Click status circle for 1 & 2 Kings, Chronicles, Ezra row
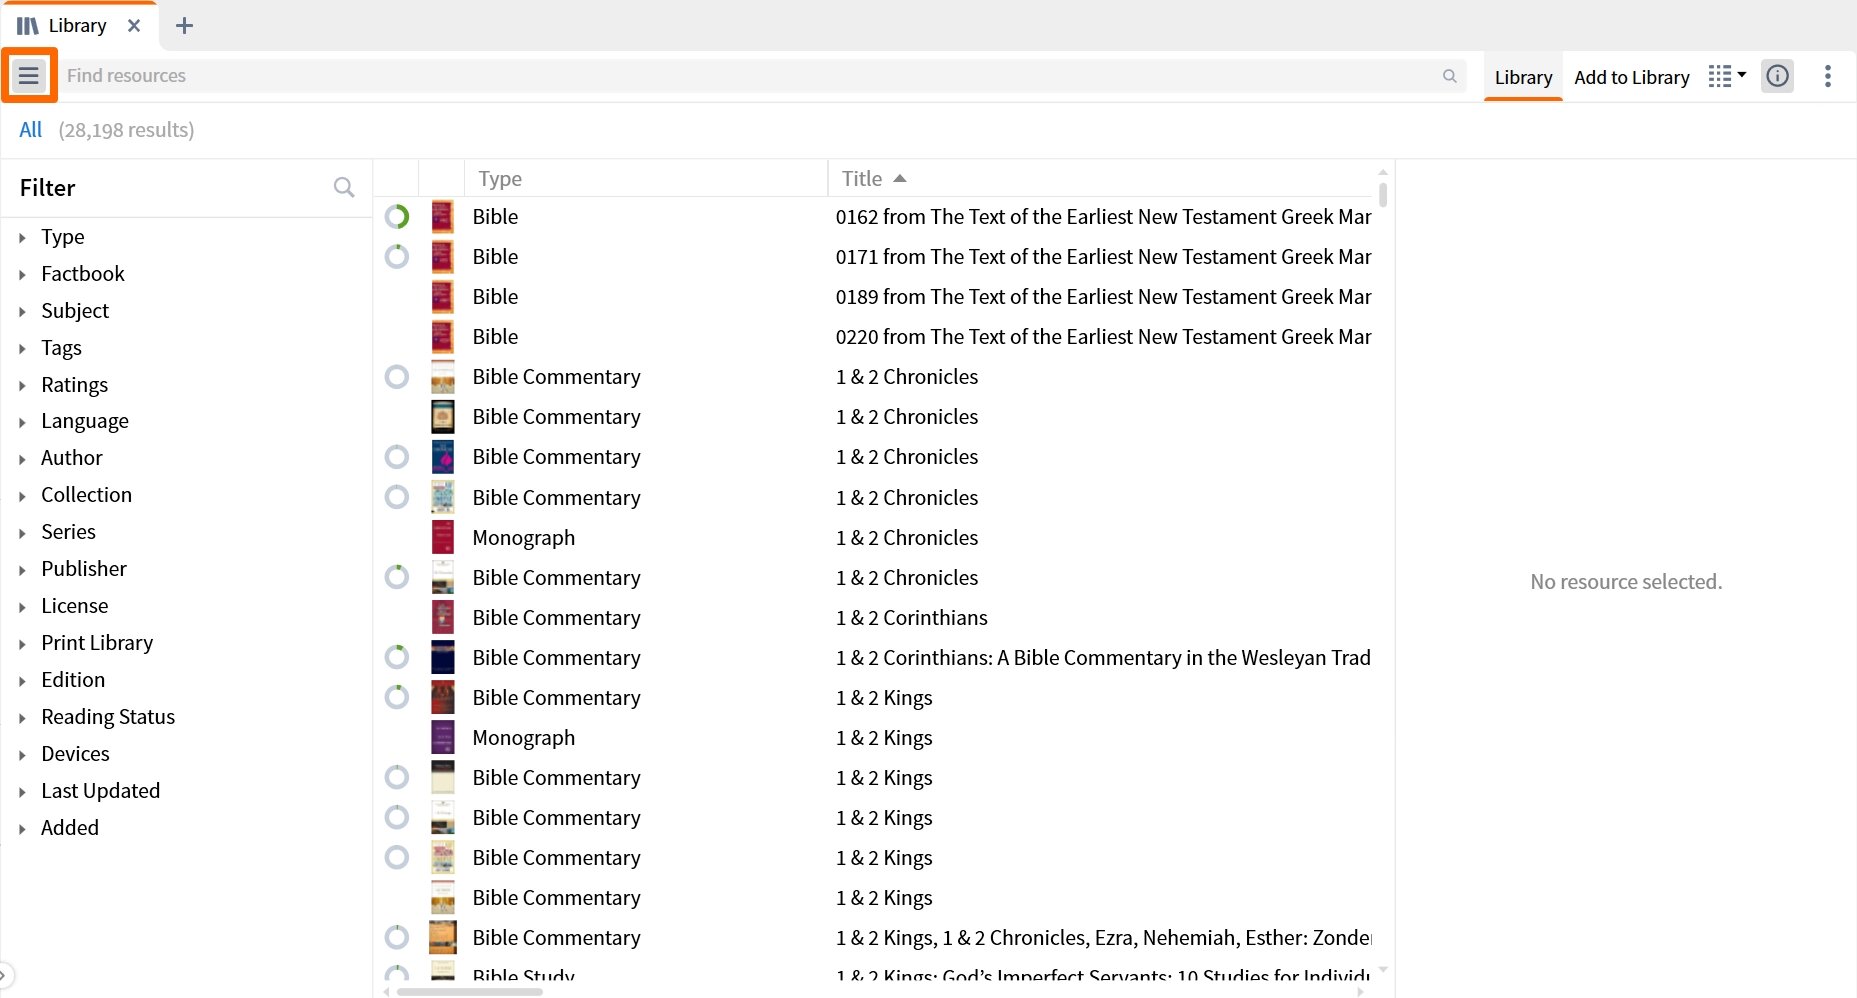Screen dimensions: 1857x998 (x=397, y=938)
